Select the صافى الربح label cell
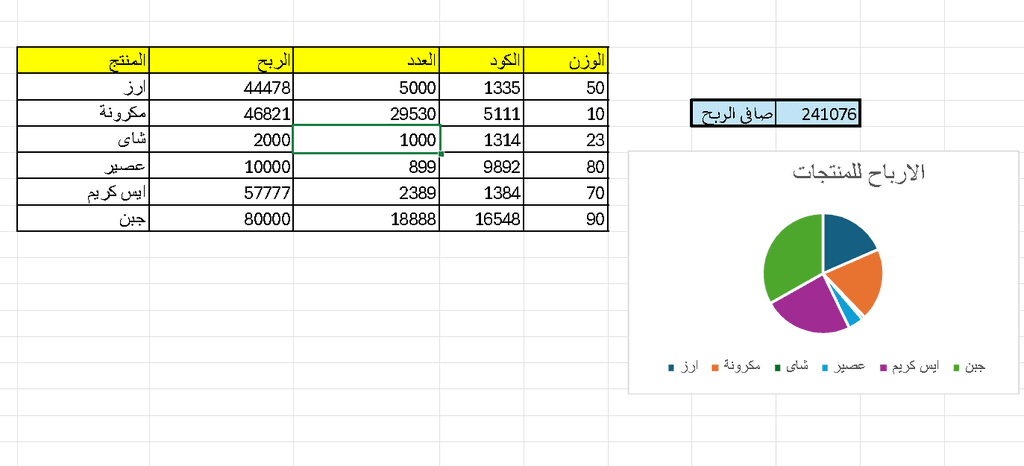Image resolution: width=1024 pixels, height=466 pixels. click(734, 114)
